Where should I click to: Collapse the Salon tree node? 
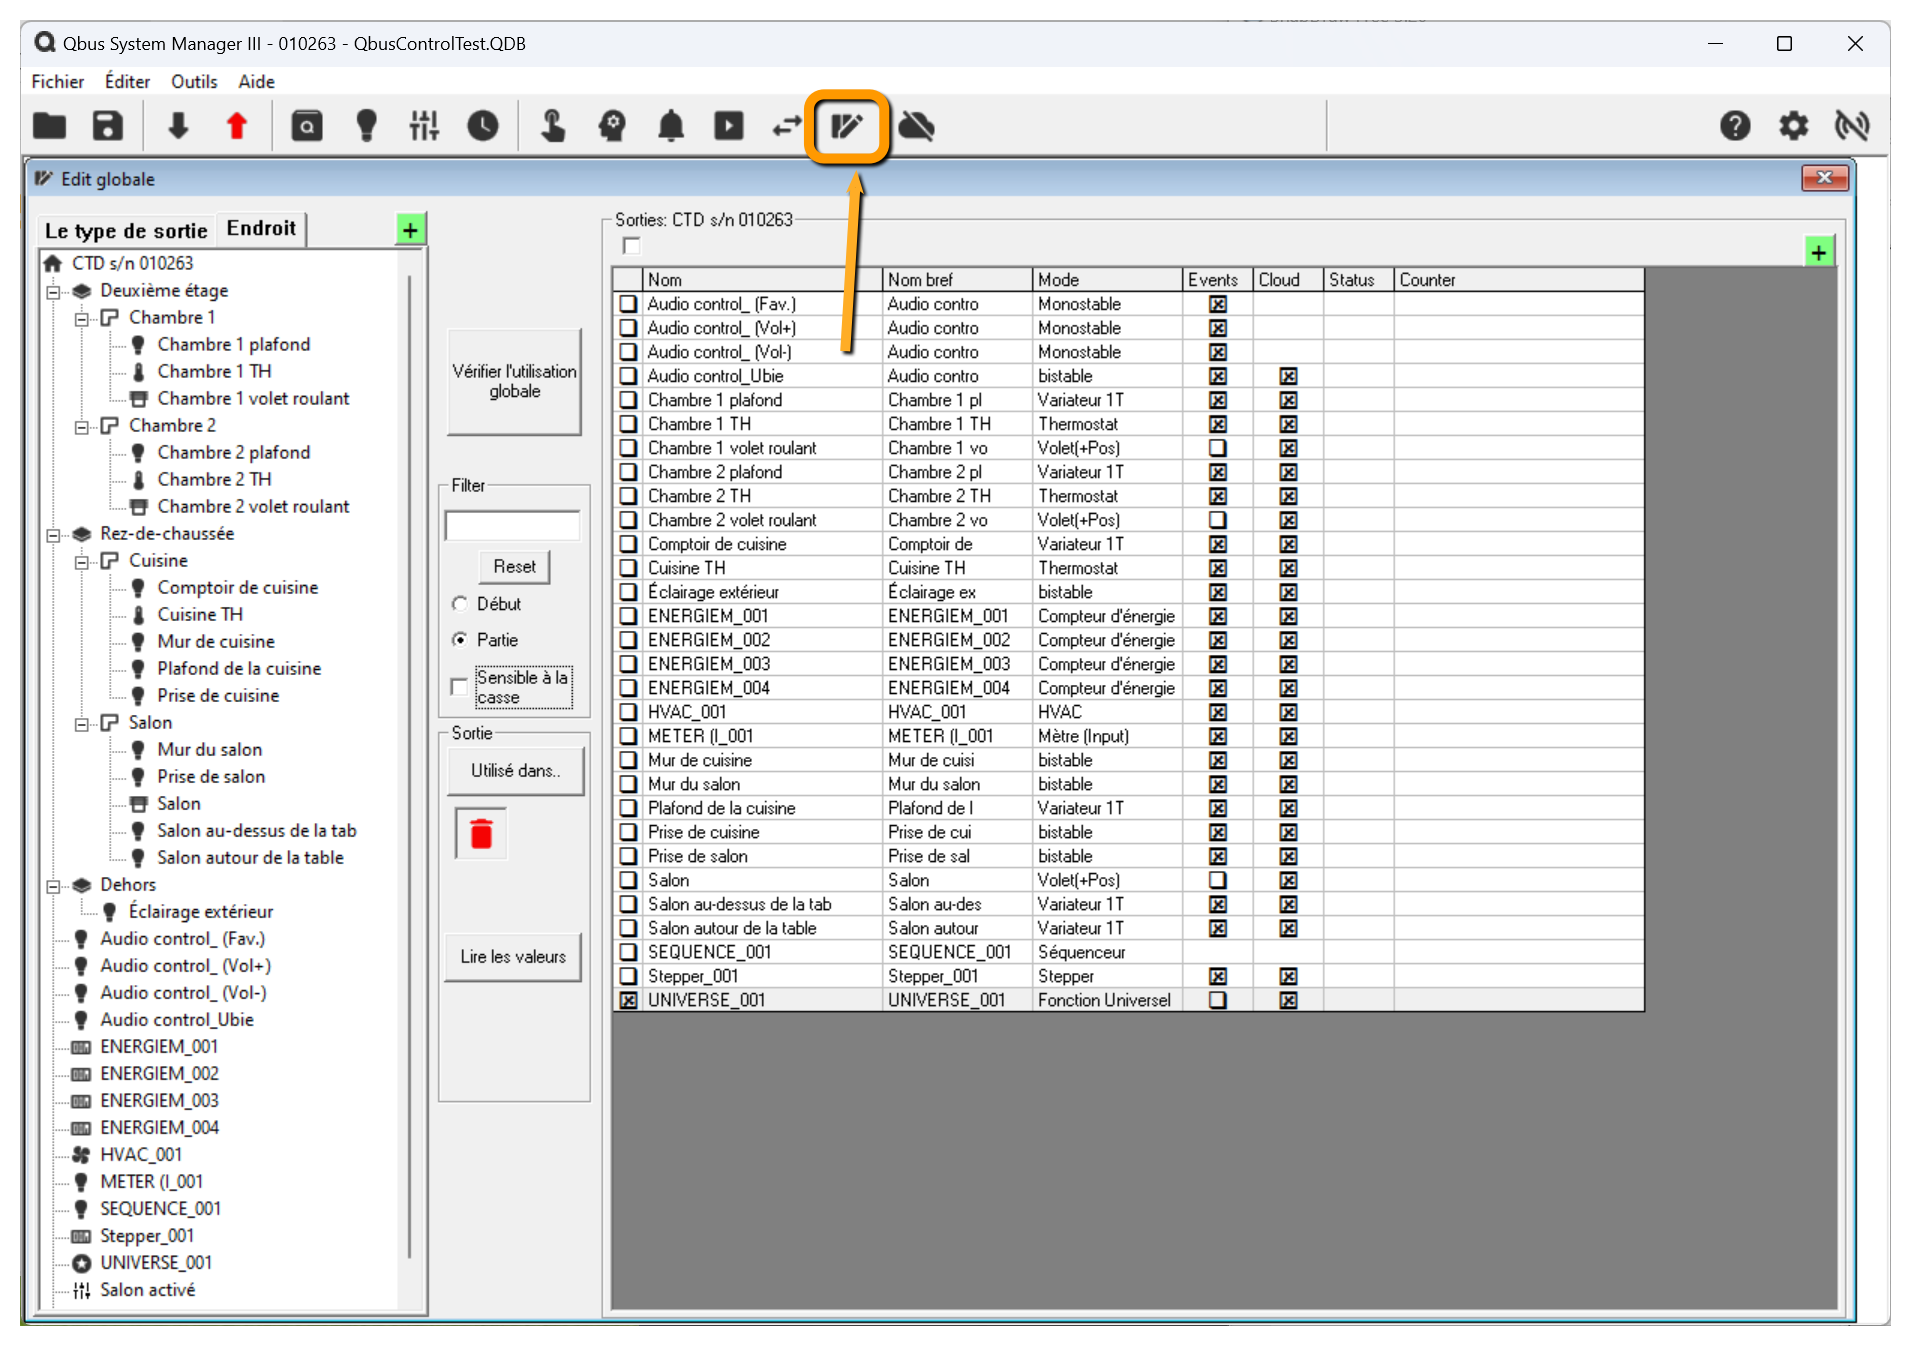pyautogui.click(x=82, y=723)
